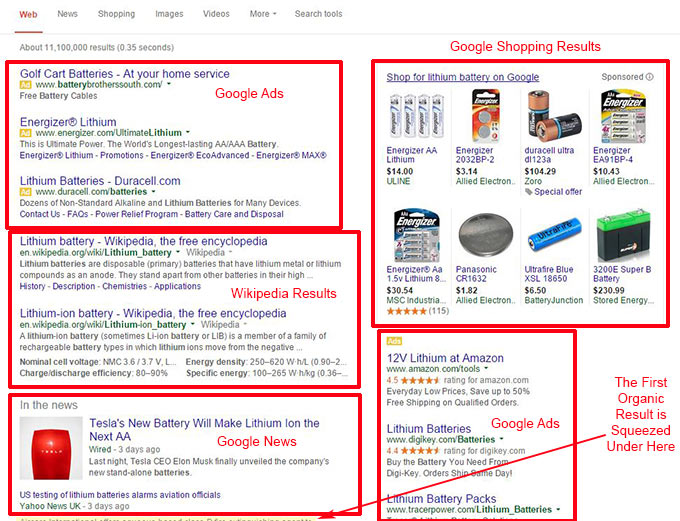The height and width of the screenshot is (521, 680).
Task: Open Lithium-ion battery Wikipedia result
Action: pyautogui.click(x=153, y=313)
